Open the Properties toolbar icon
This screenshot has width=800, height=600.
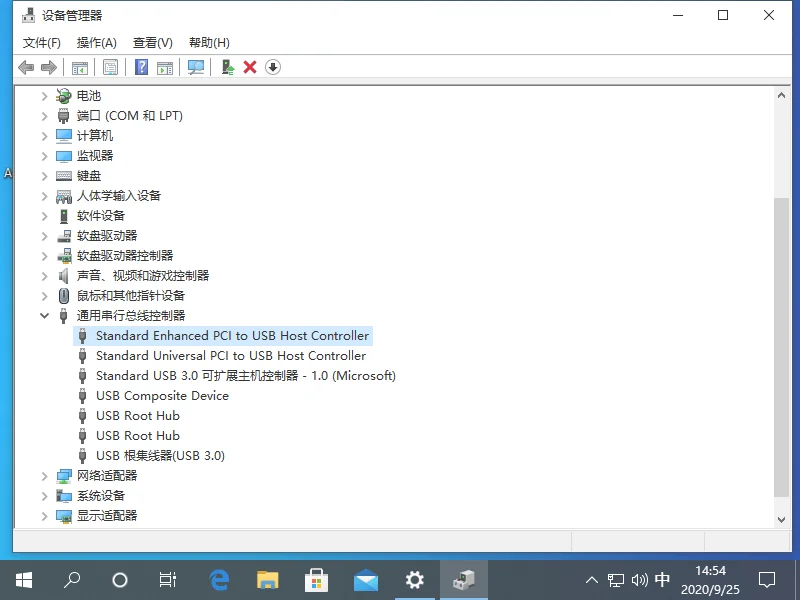pos(110,67)
